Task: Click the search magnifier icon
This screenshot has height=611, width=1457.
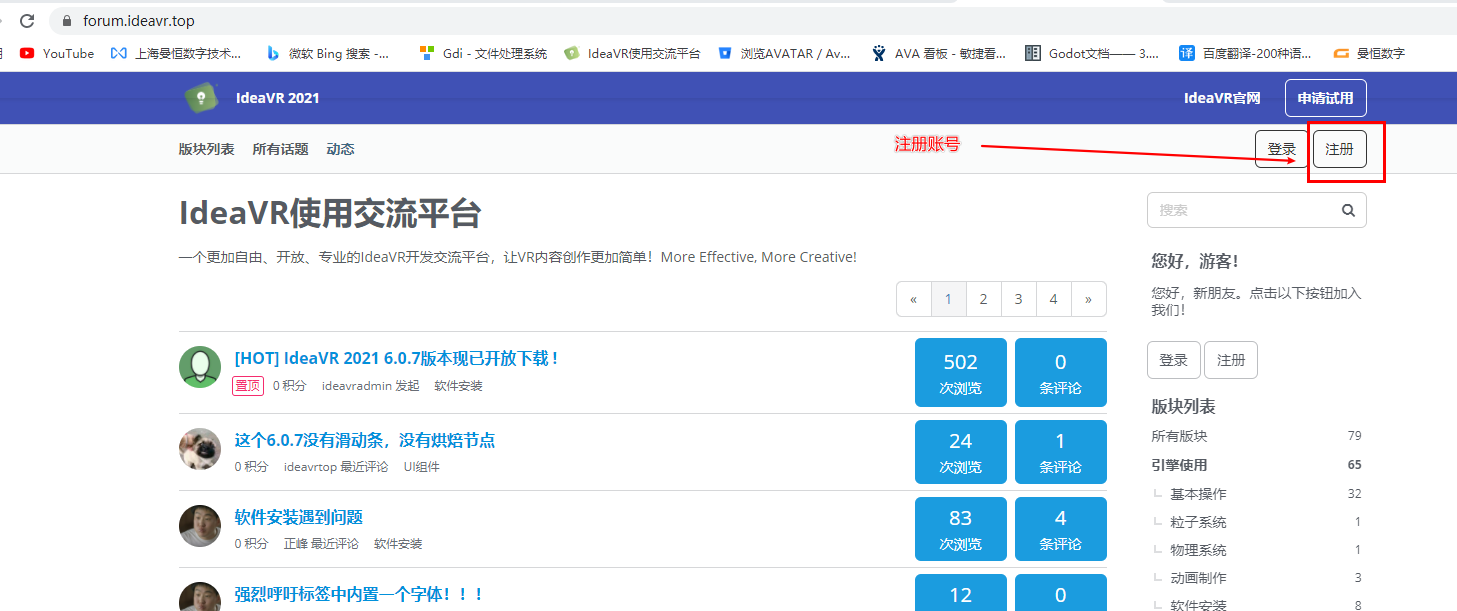Action: click(1348, 210)
